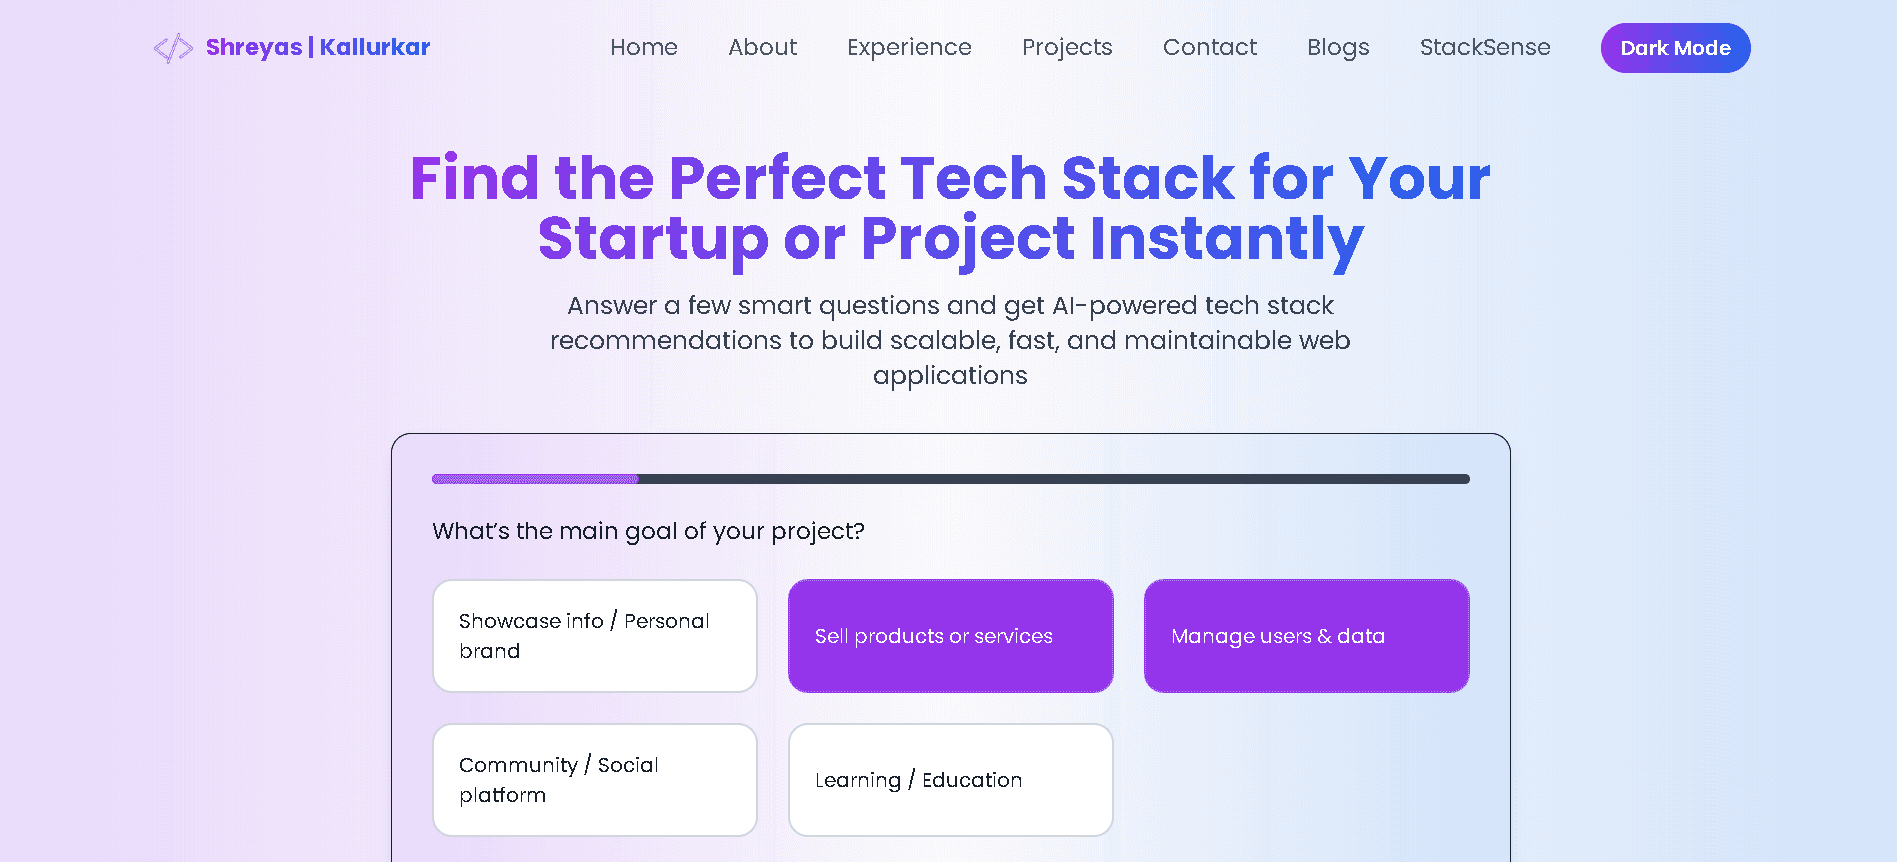Screen dimensions: 1897x862
Task: Open the Experience section
Action: click(x=909, y=47)
